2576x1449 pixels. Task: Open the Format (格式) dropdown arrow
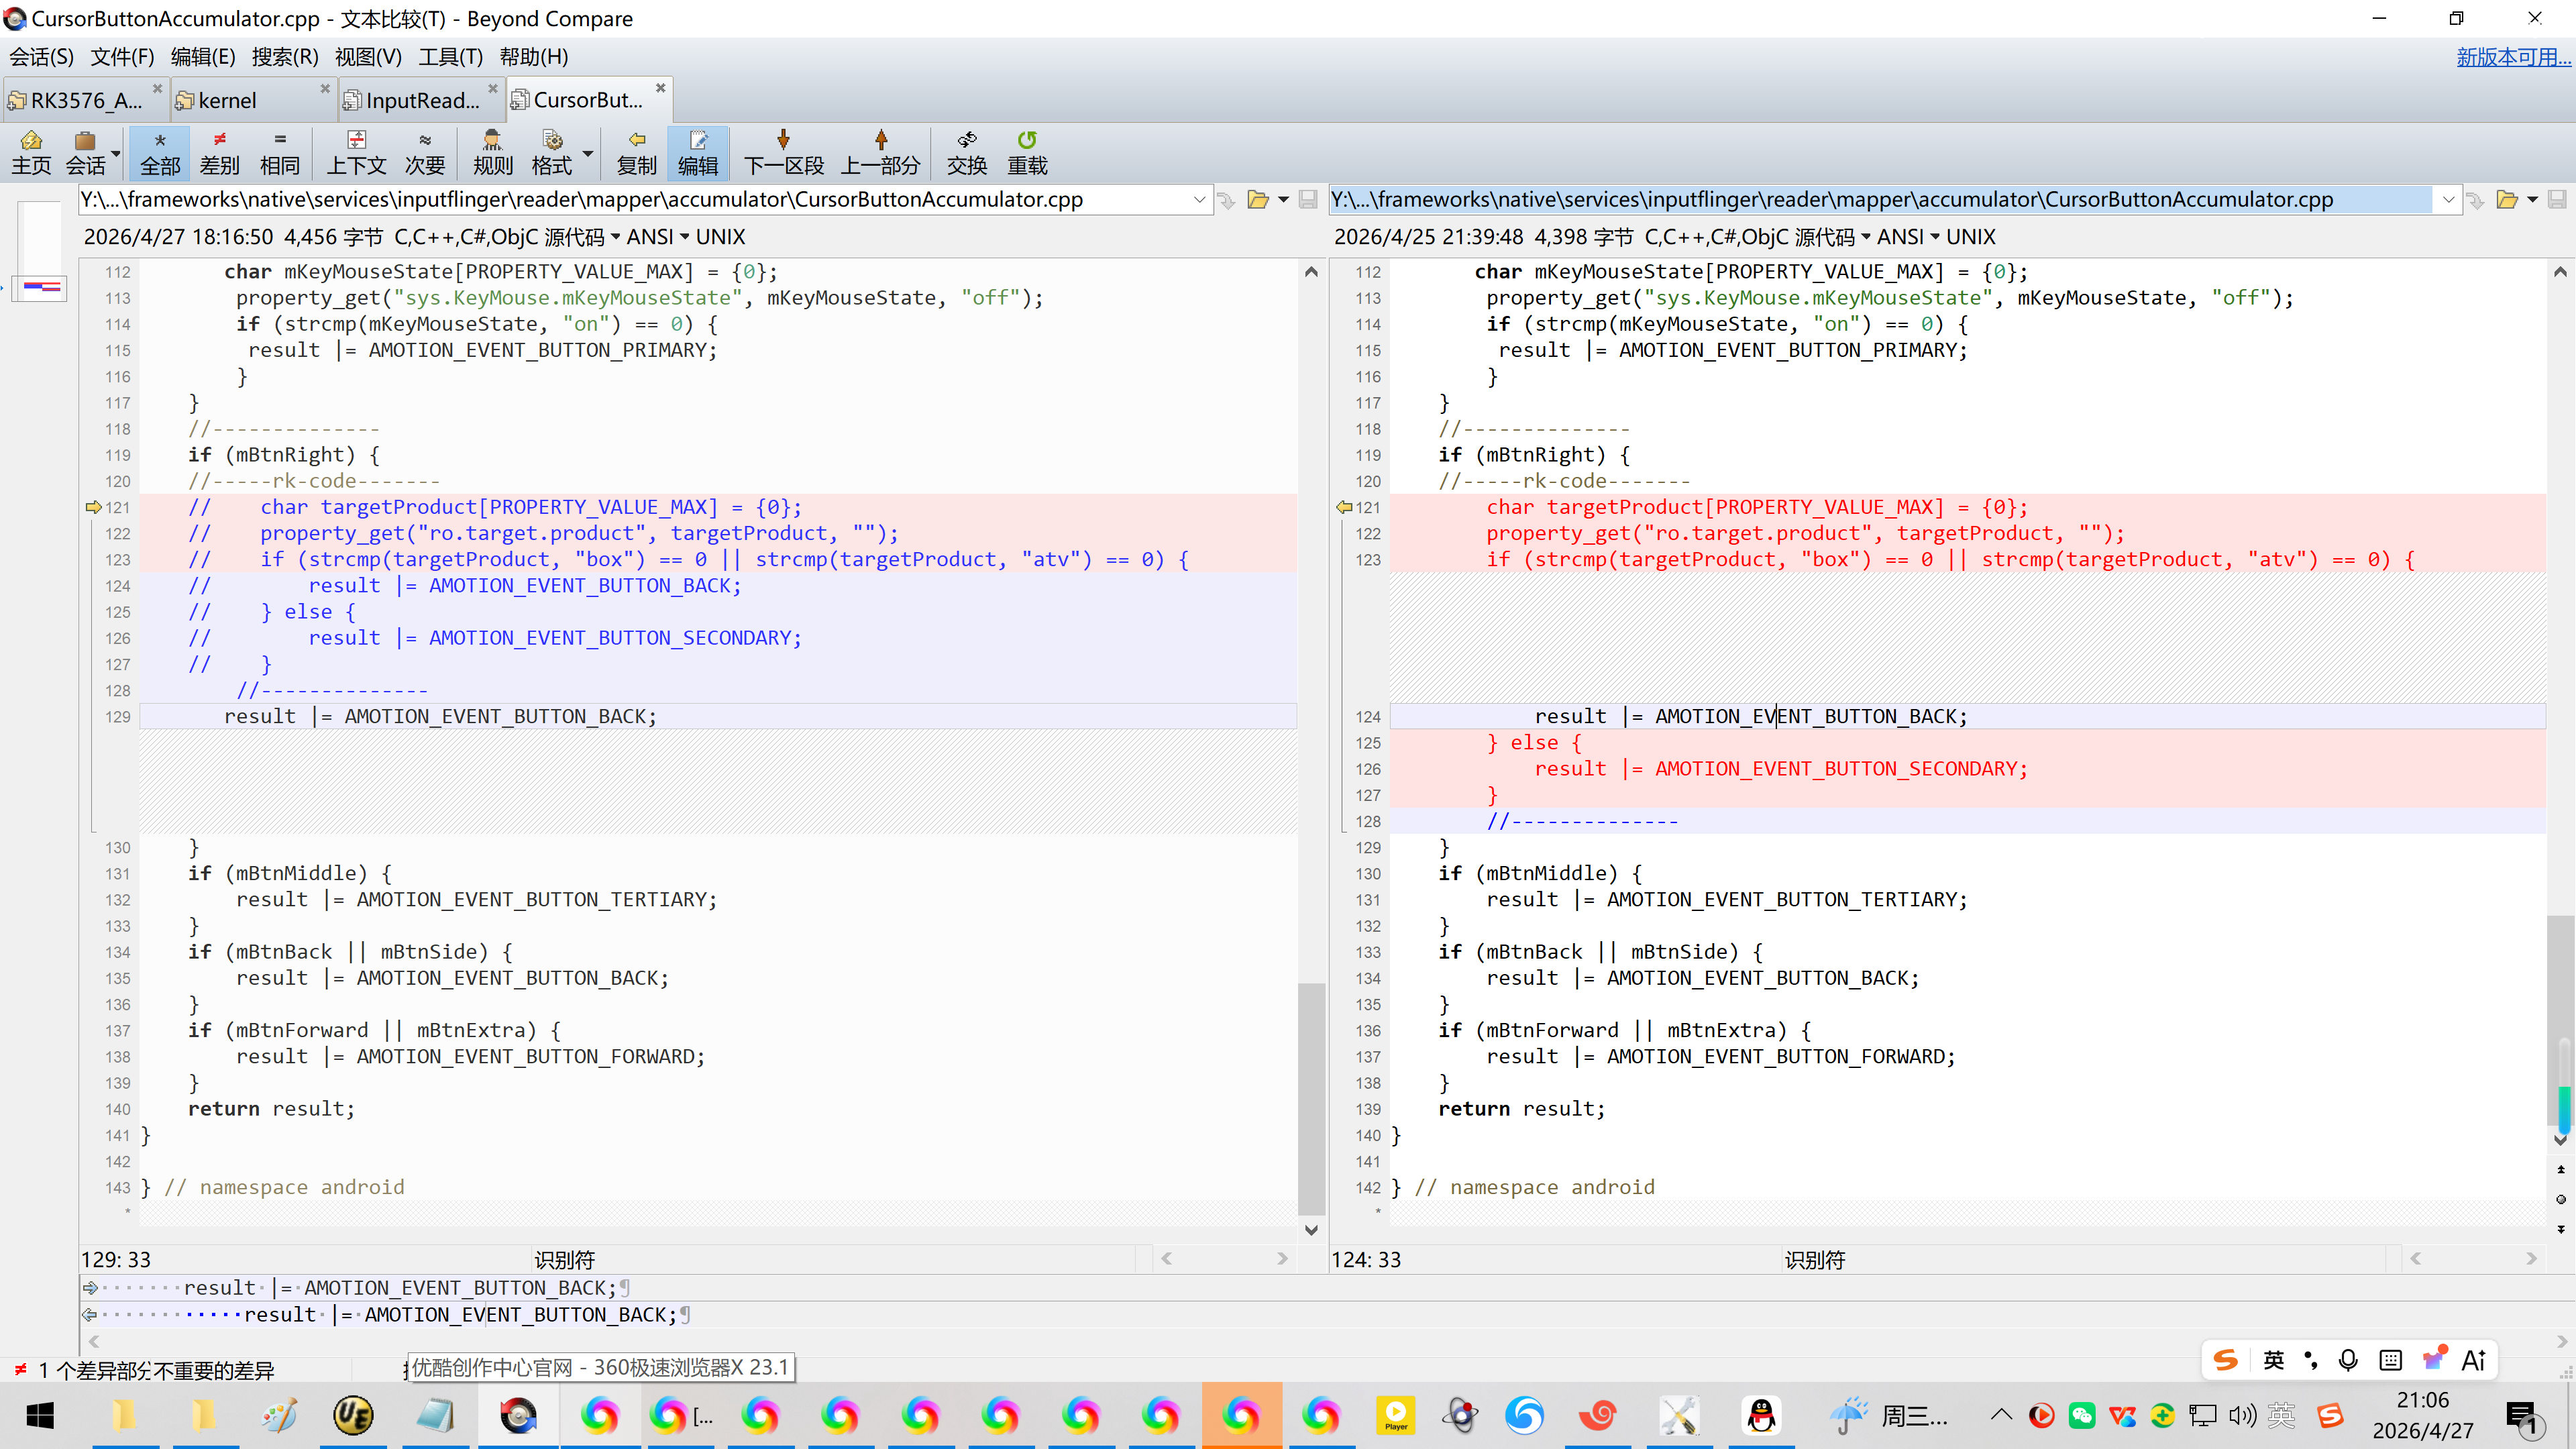[x=588, y=153]
